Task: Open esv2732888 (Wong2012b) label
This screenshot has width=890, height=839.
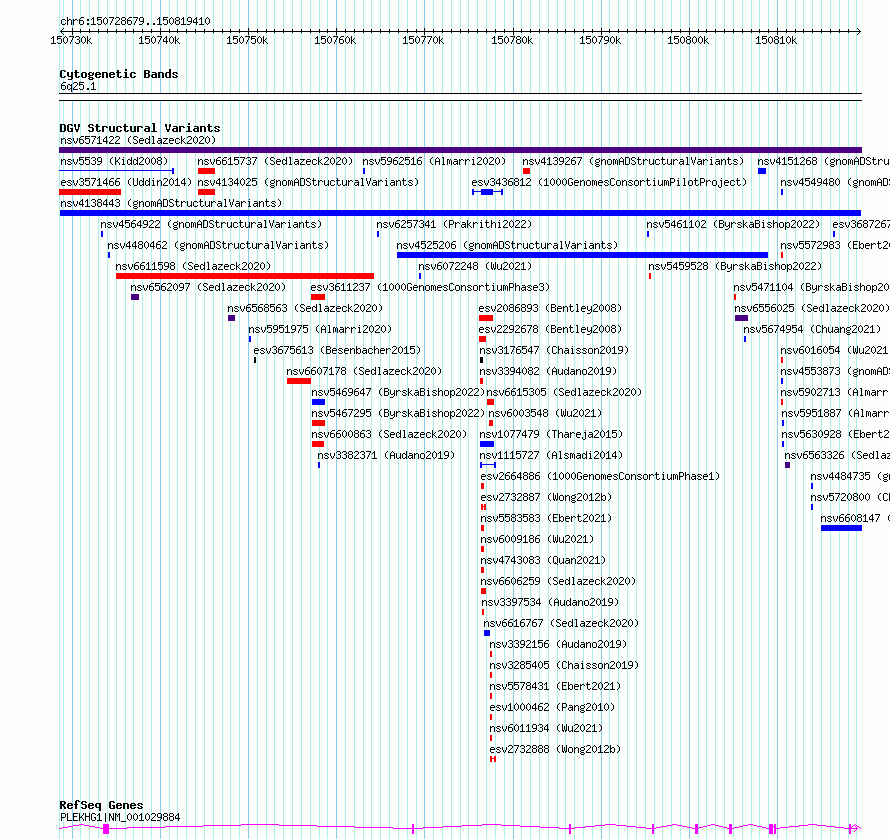Action: click(555, 749)
